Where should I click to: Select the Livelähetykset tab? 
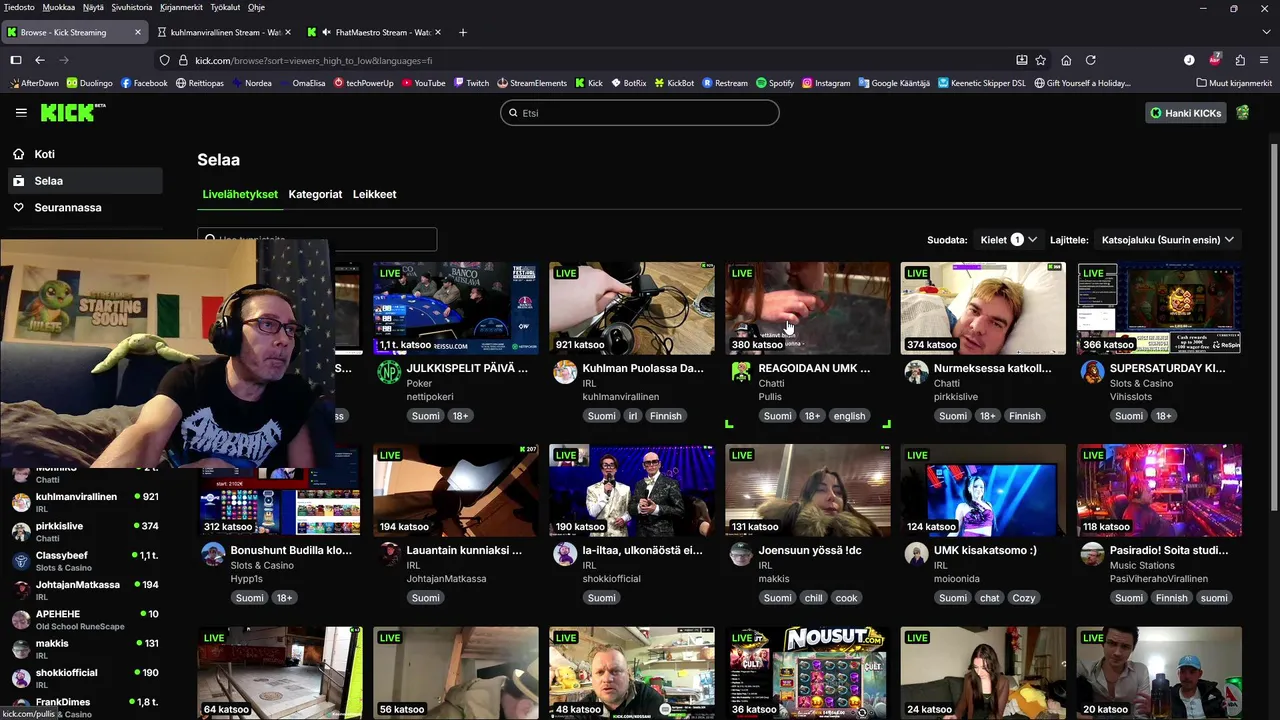pos(240,194)
